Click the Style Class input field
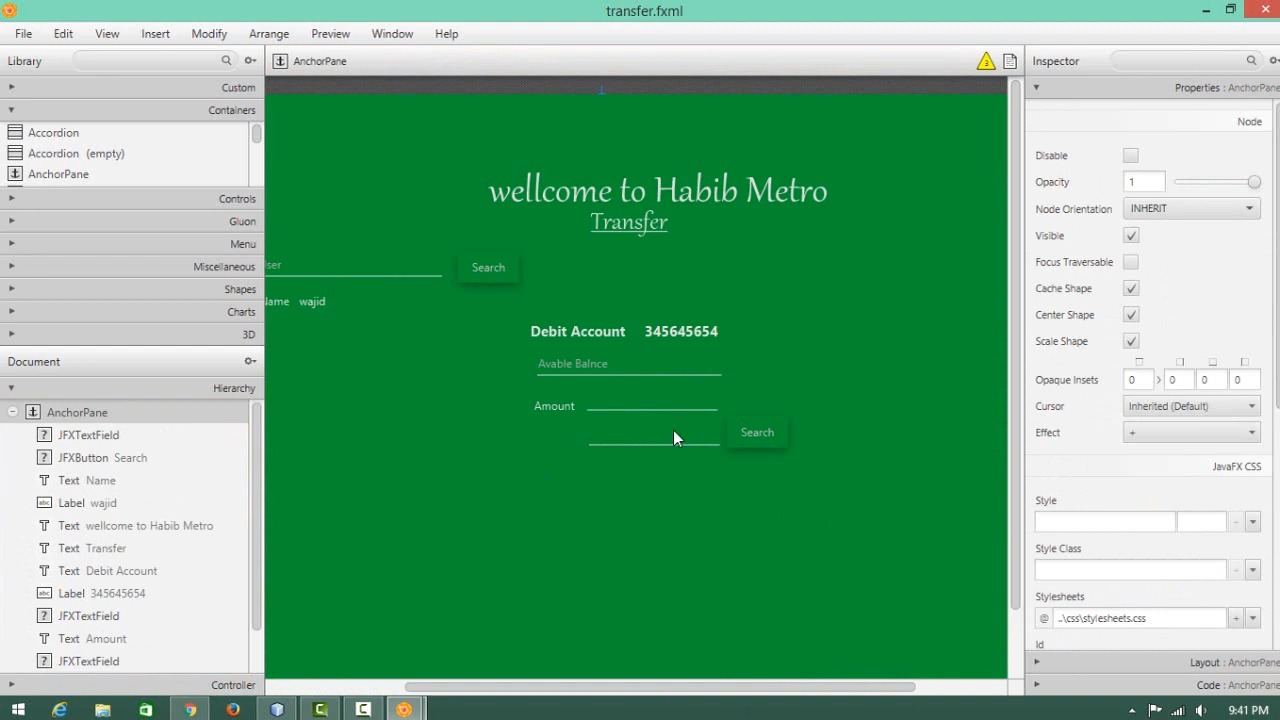Image resolution: width=1280 pixels, height=720 pixels. click(x=1130, y=570)
